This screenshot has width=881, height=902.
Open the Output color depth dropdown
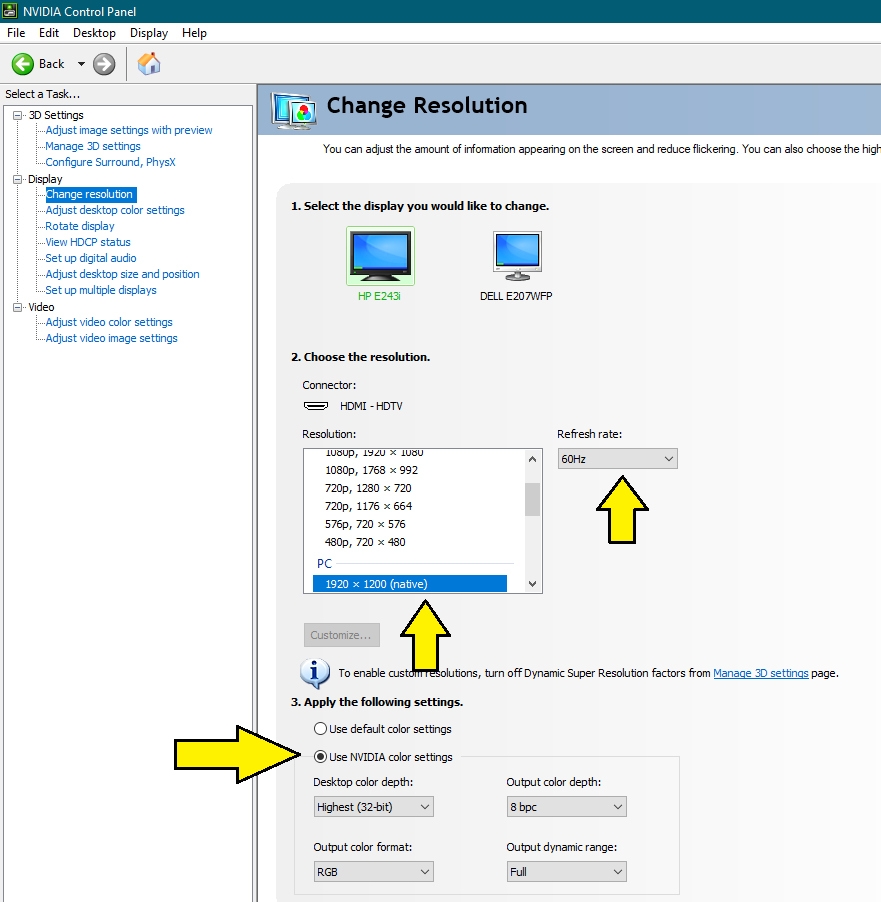(566, 807)
